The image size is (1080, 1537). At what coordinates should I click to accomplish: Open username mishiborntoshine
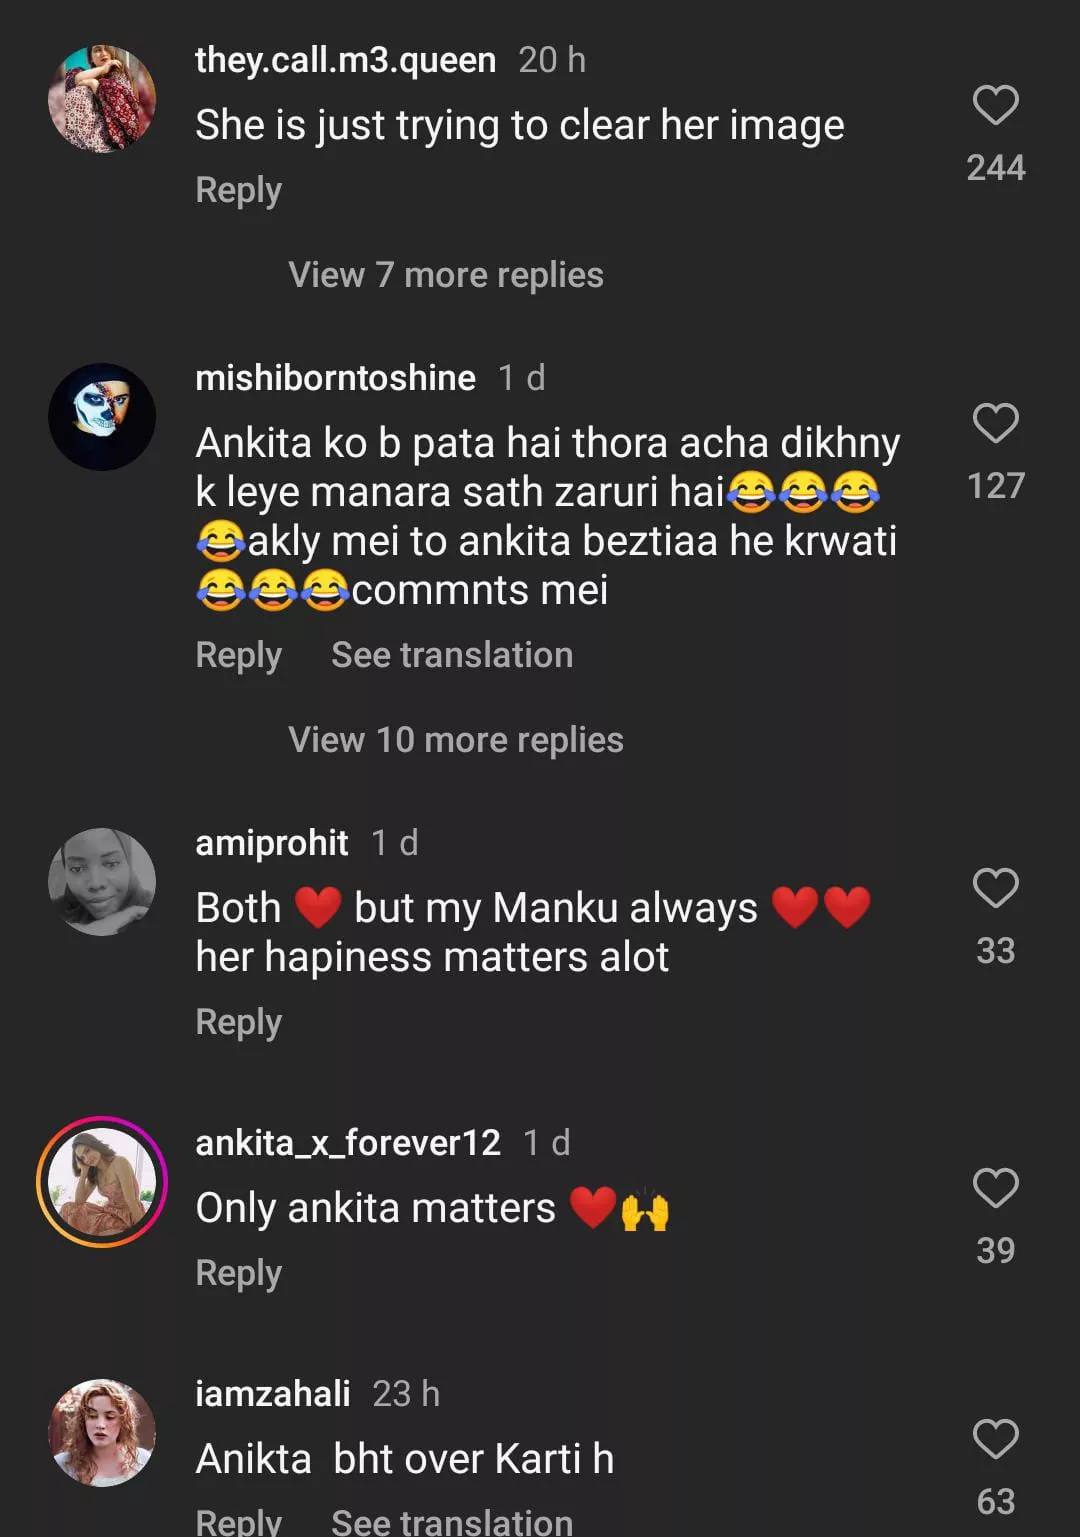coord(335,378)
